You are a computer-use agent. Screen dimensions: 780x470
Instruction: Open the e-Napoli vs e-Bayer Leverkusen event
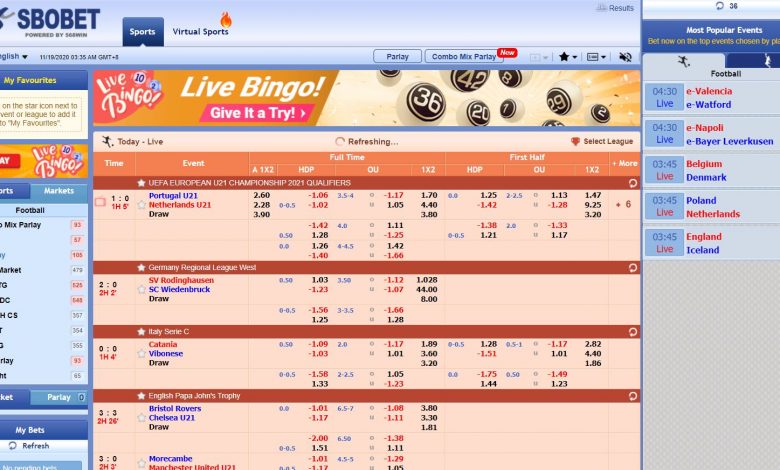pos(711,134)
